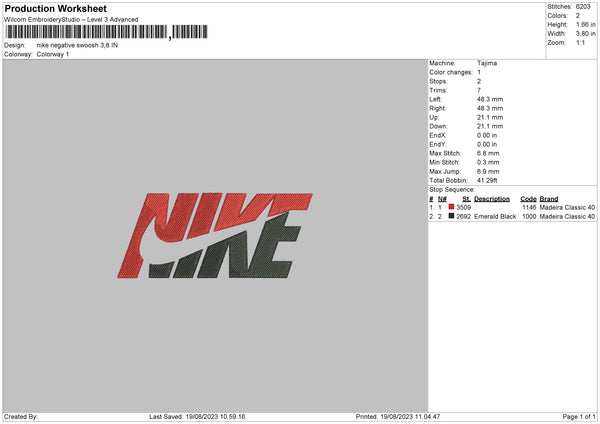Select the Machine value 'Tajima'
600x424 pixels.
[x=487, y=63]
